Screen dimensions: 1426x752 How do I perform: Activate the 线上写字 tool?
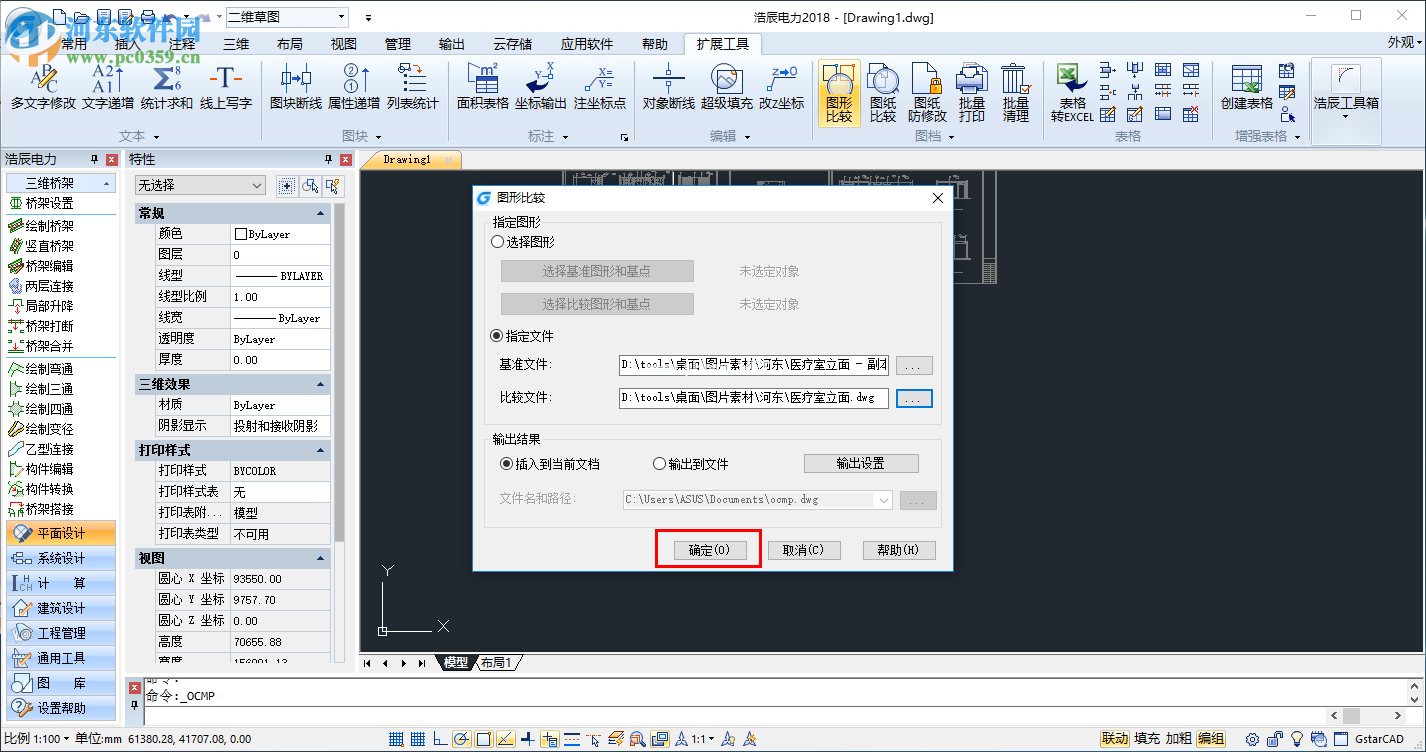pyautogui.click(x=225, y=87)
